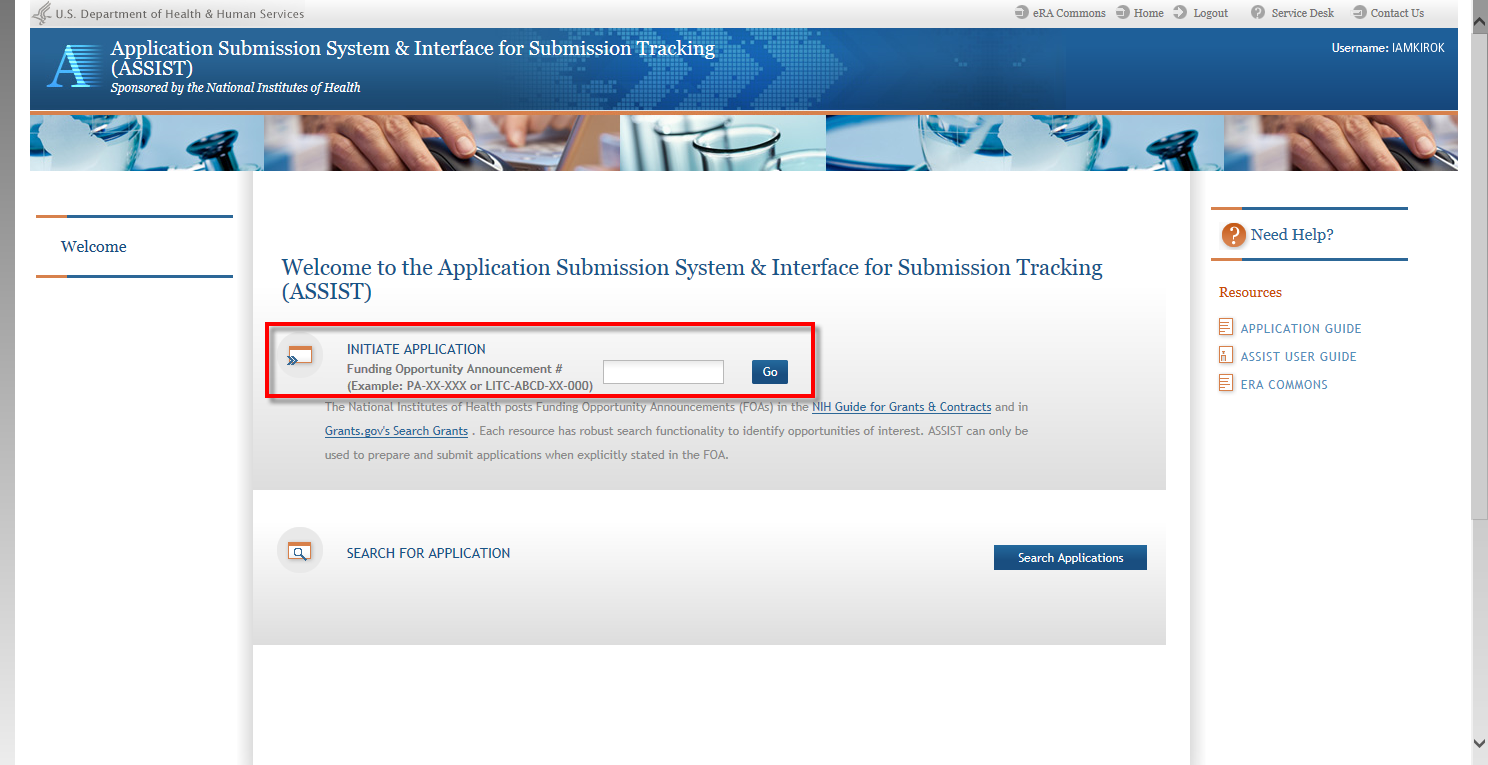Click the Need Help? heading
Viewport: 1488px width, 765px height.
click(1292, 235)
